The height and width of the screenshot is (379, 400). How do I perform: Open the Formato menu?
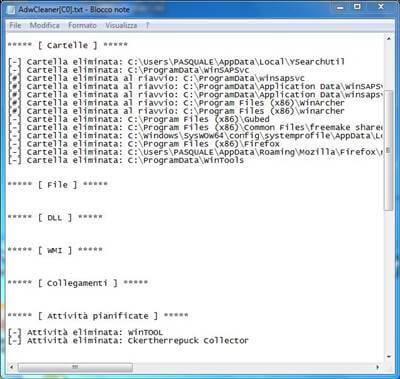[82, 25]
